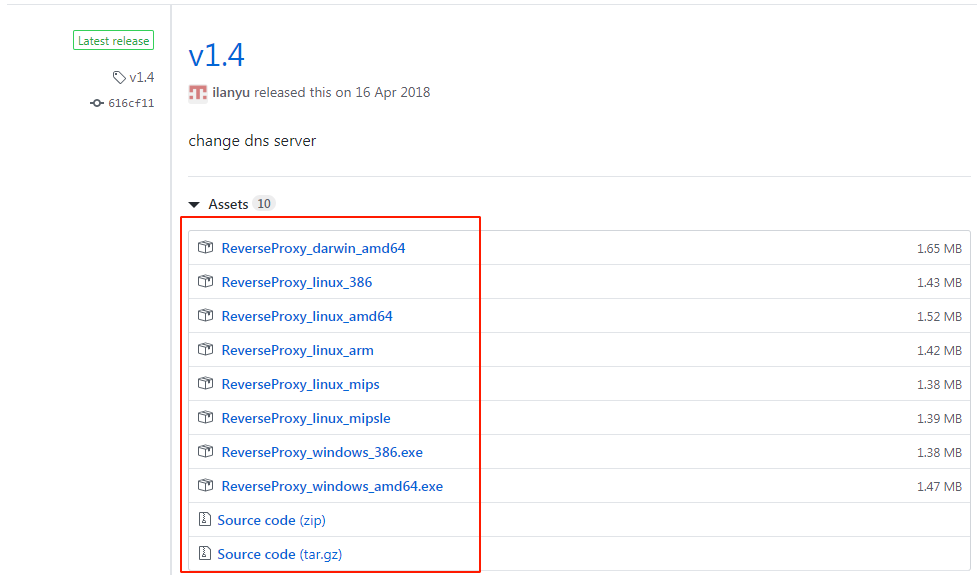This screenshot has height=575, width=977.
Task: Download ReverseProxy_linux_amd64
Action: [x=307, y=316]
